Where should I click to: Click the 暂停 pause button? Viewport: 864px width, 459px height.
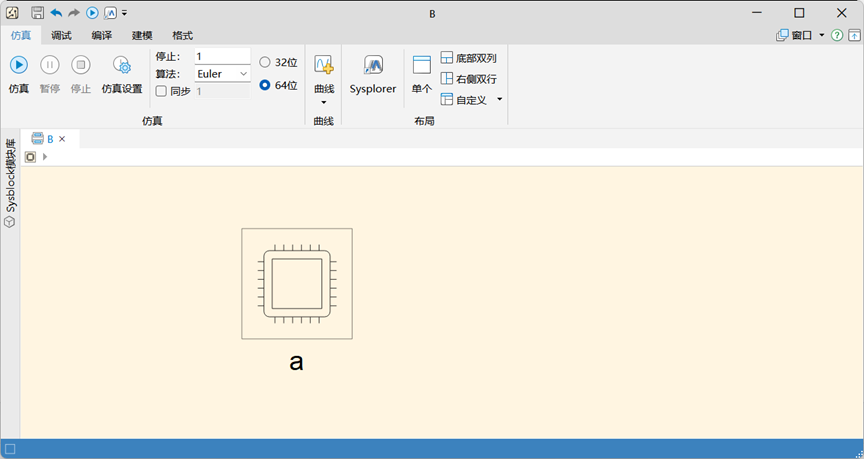point(50,74)
